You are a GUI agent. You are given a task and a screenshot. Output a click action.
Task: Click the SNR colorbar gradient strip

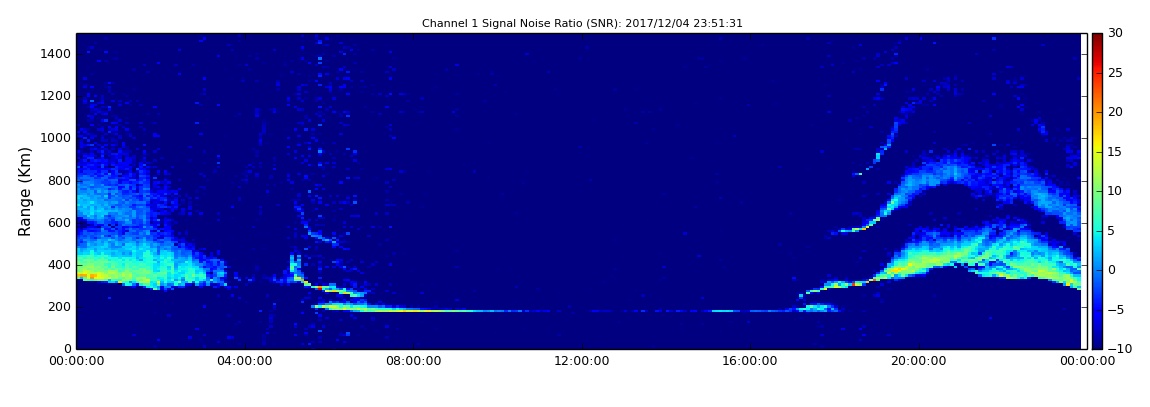pos(1097,191)
